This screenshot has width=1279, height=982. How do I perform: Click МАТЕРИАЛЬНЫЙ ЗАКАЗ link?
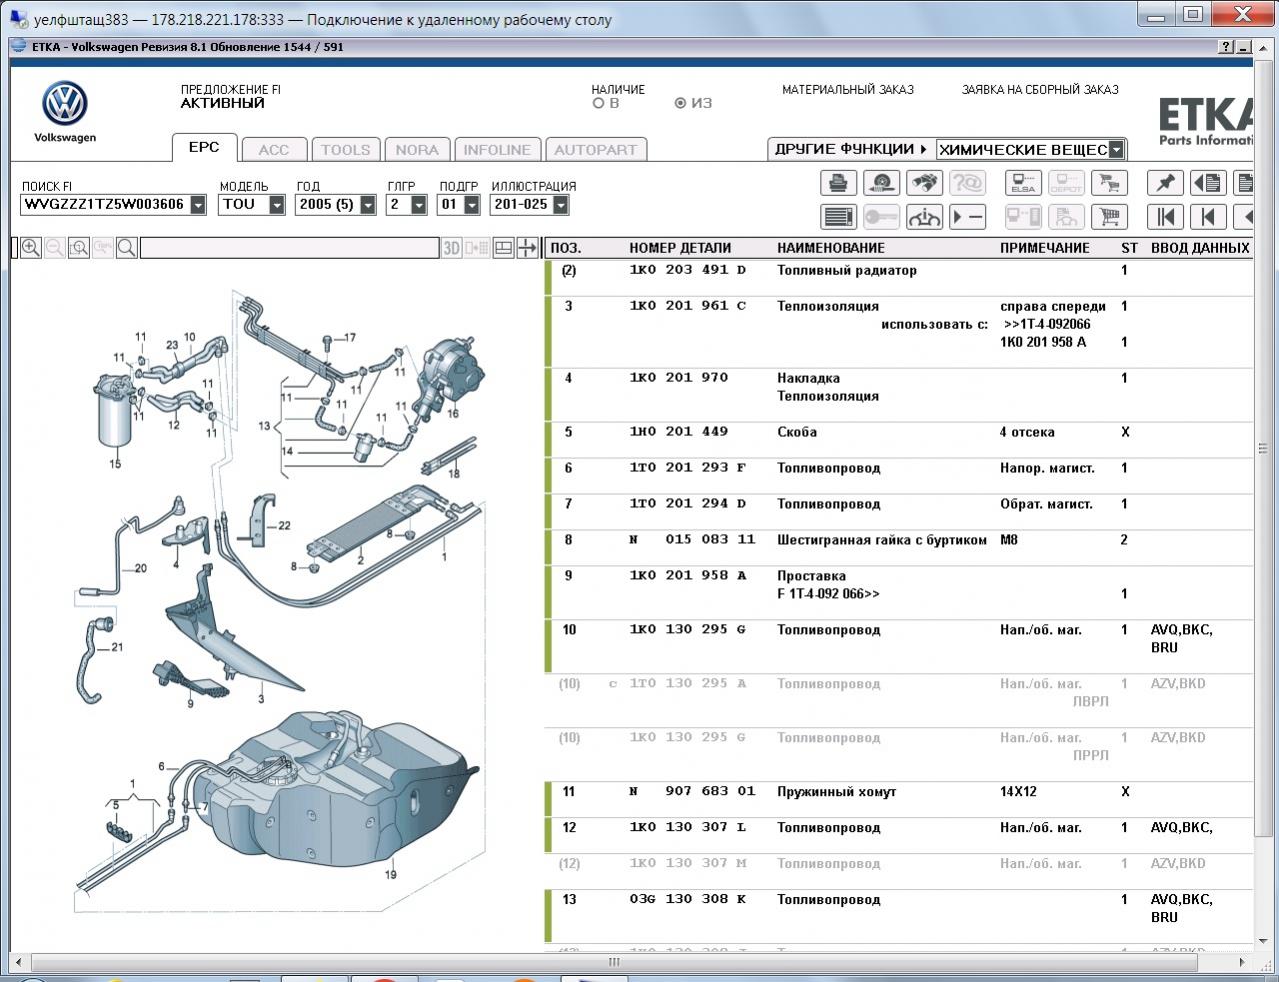point(848,89)
